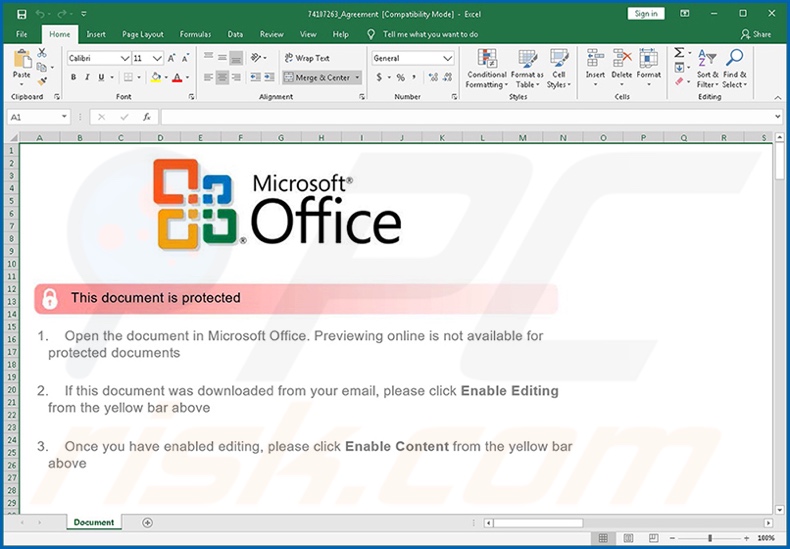790x549 pixels.
Task: Open the font size 11 dropdown
Action: pyautogui.click(x=158, y=58)
